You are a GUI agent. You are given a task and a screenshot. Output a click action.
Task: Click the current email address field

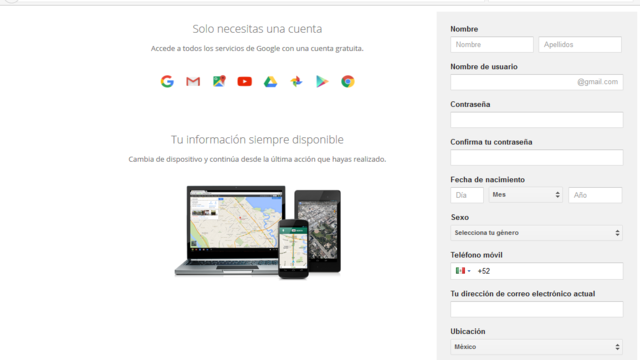pos(537,309)
